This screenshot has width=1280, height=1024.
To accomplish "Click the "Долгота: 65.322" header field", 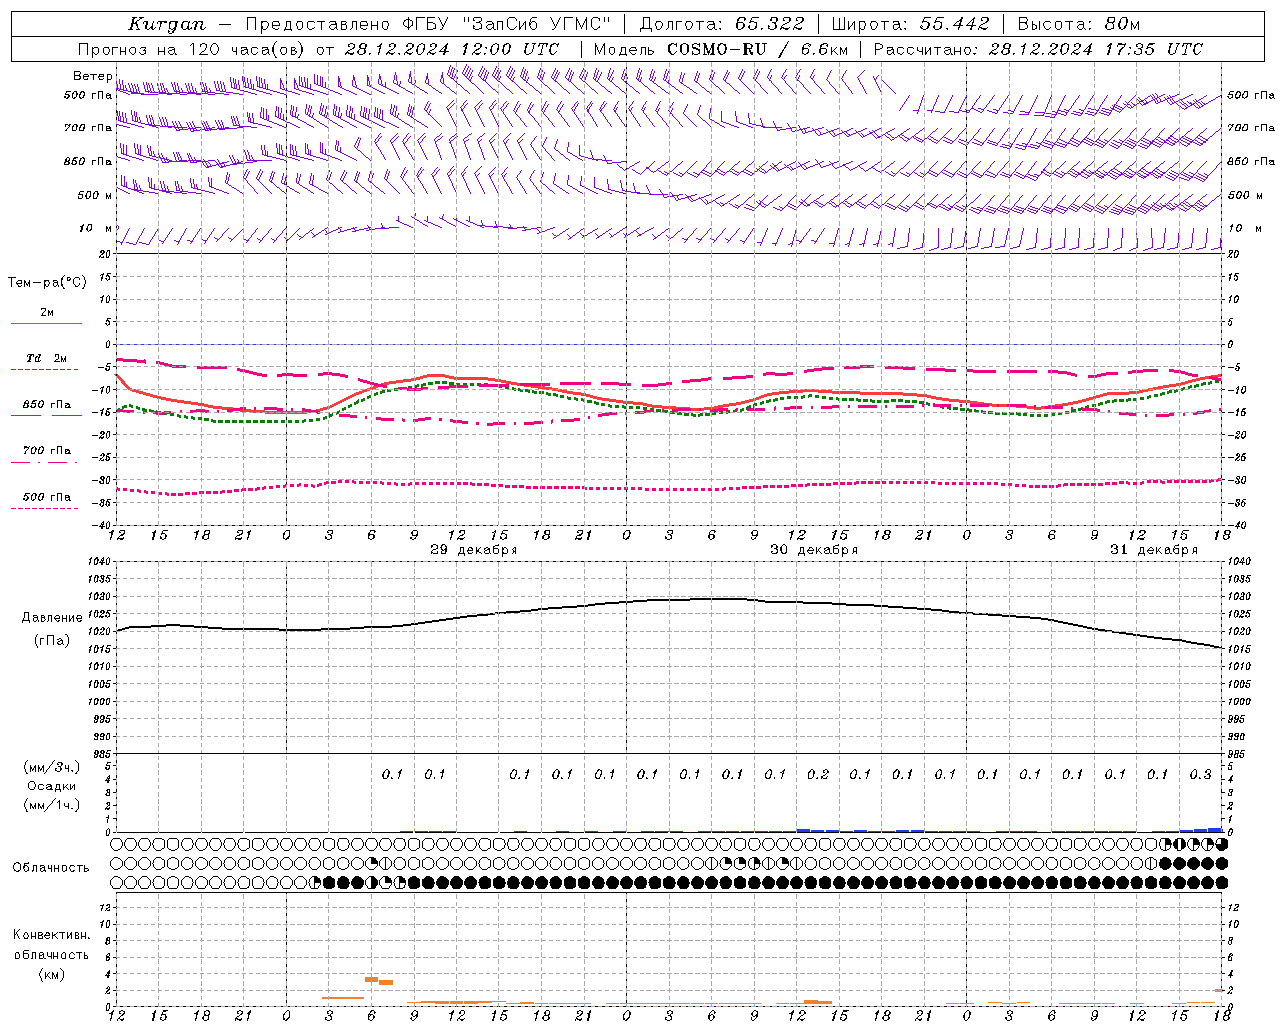I will pyautogui.click(x=722, y=24).
